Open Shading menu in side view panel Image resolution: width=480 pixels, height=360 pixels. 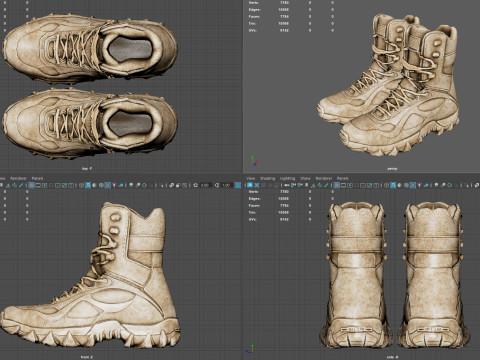267,178
